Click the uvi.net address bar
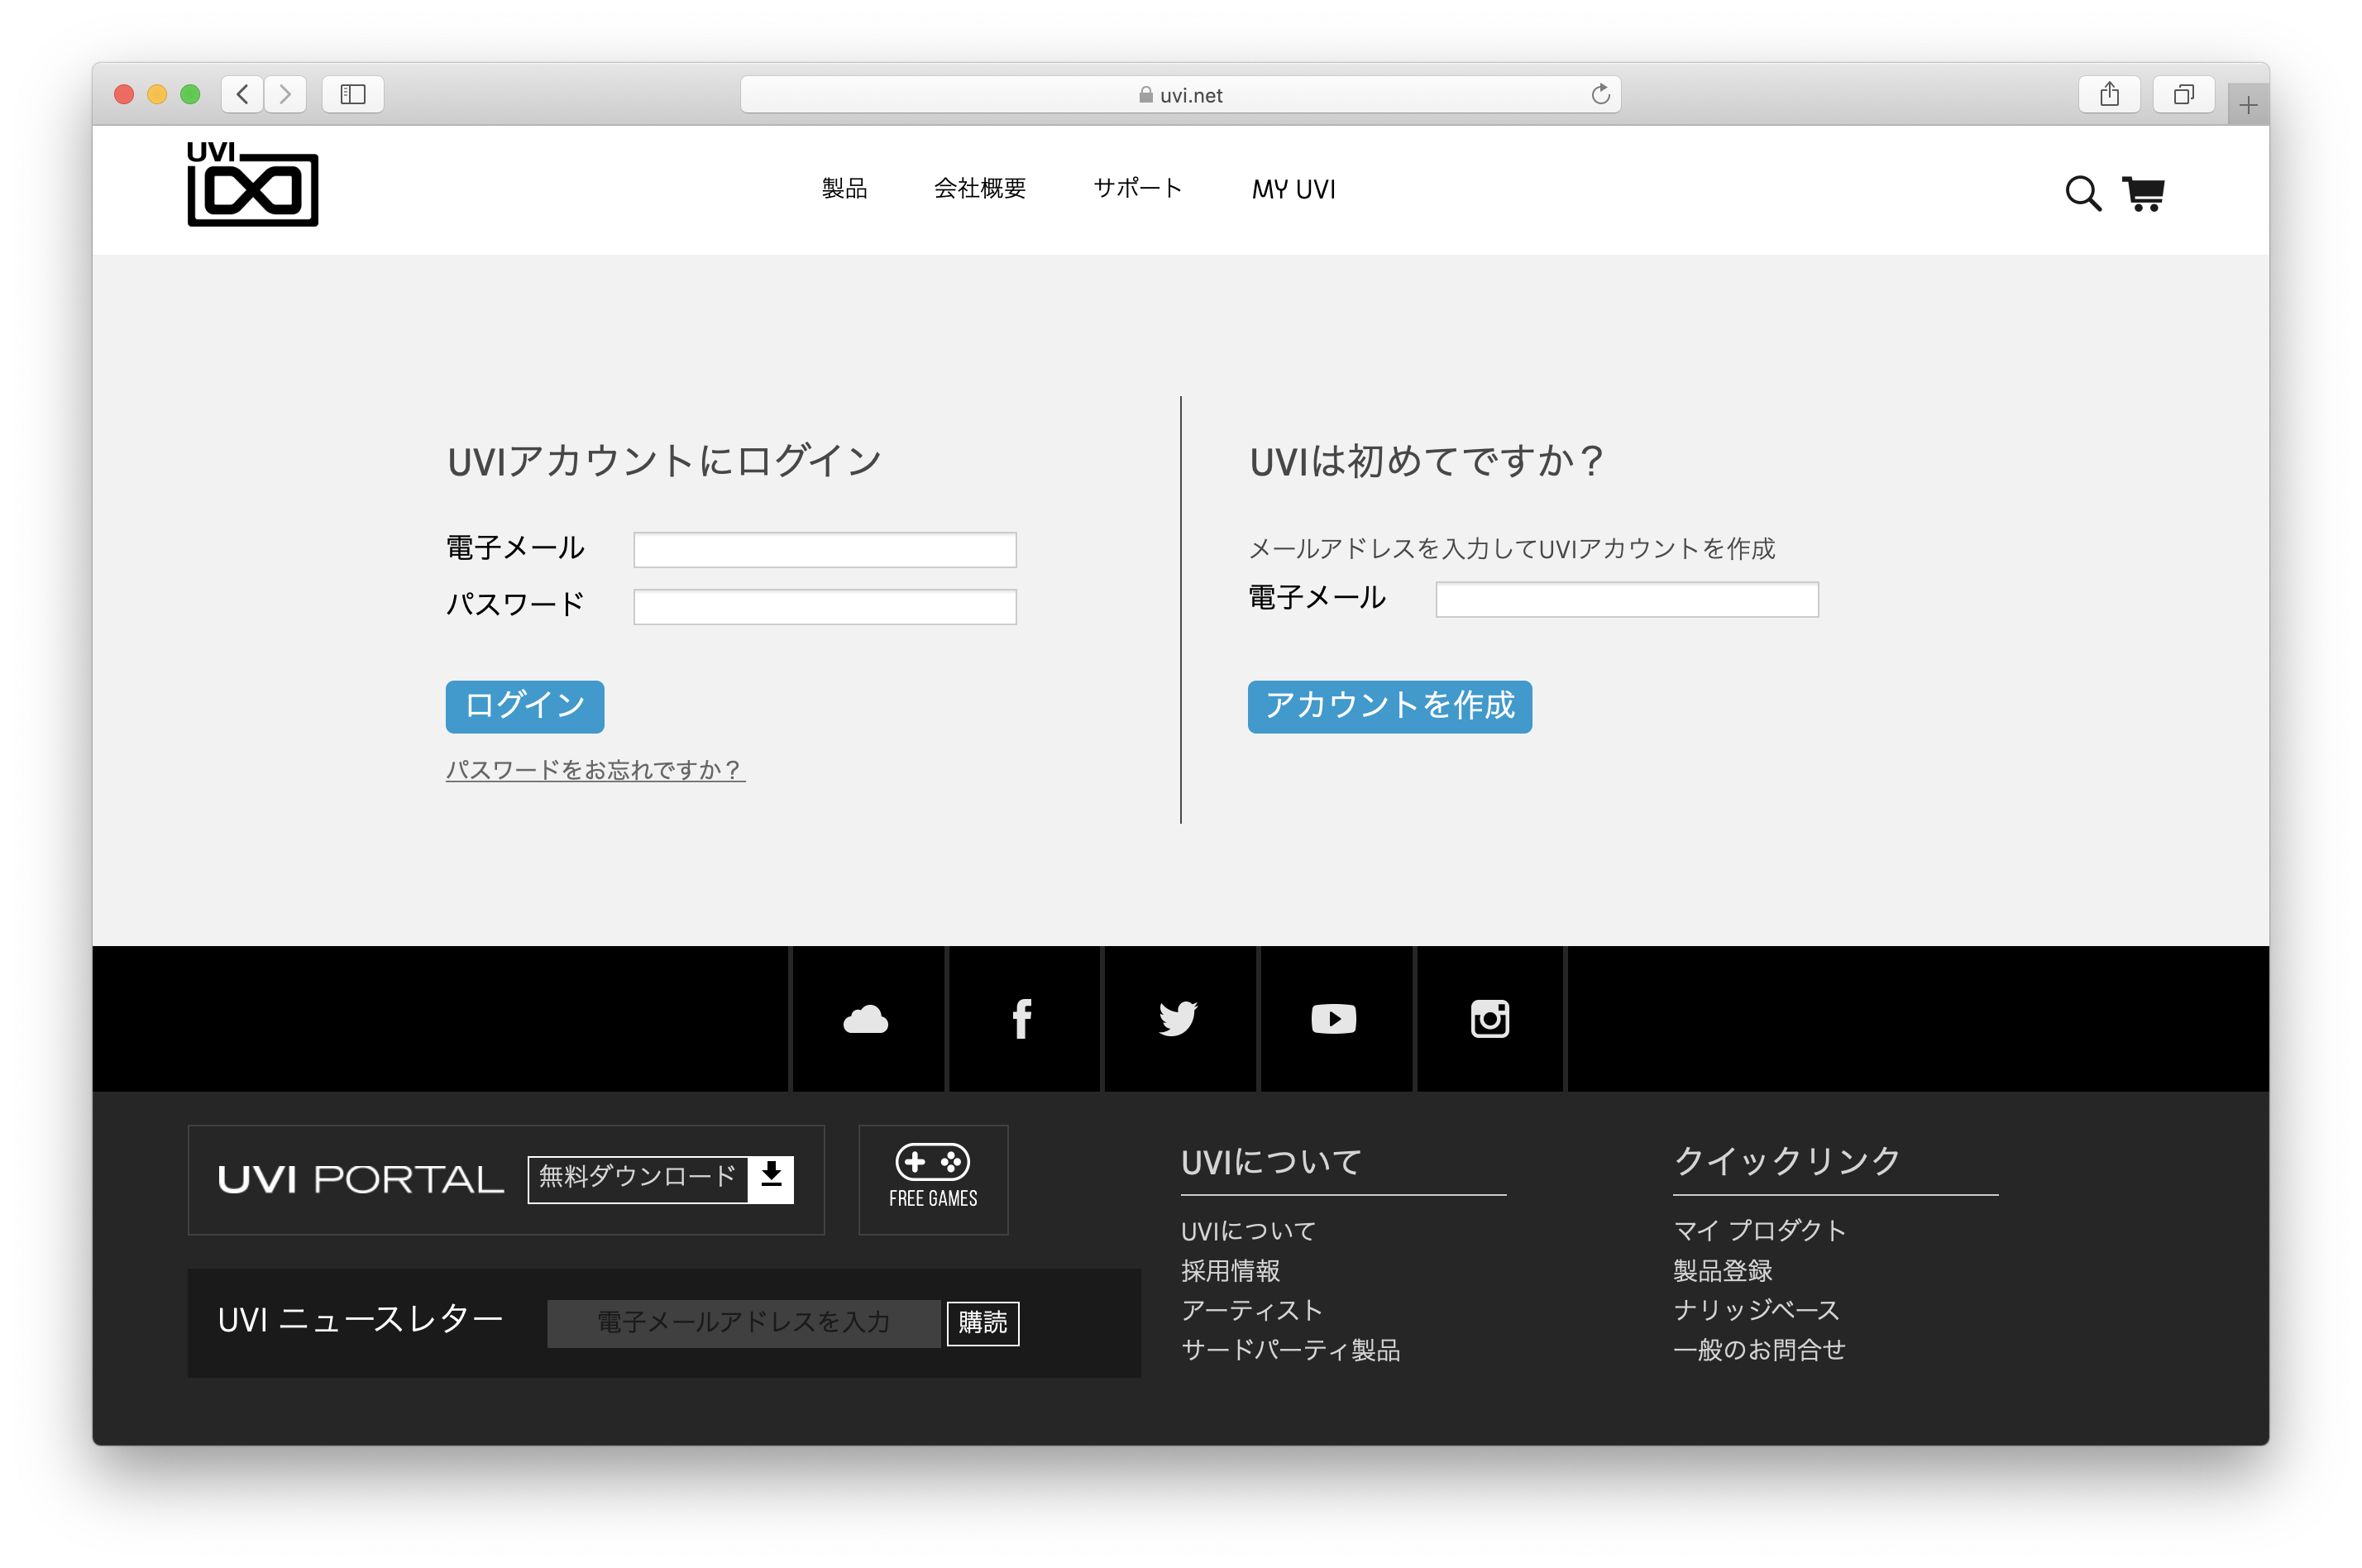Image resolution: width=2362 pixels, height=1568 pixels. point(1179,95)
